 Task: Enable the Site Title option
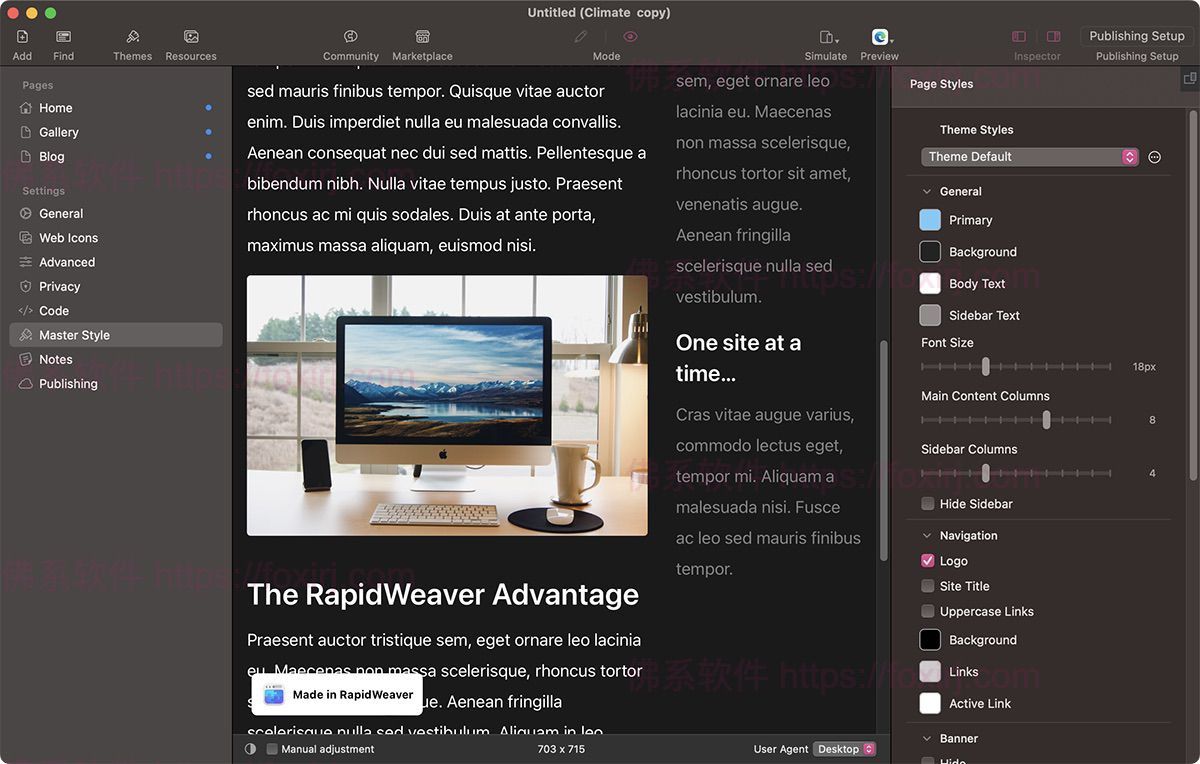pos(927,586)
